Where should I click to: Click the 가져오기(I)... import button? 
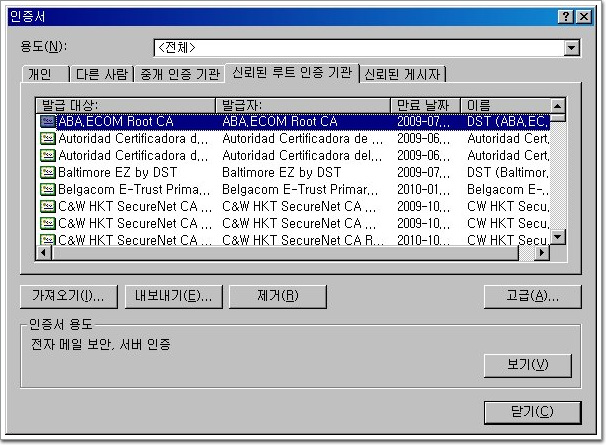[x=68, y=296]
